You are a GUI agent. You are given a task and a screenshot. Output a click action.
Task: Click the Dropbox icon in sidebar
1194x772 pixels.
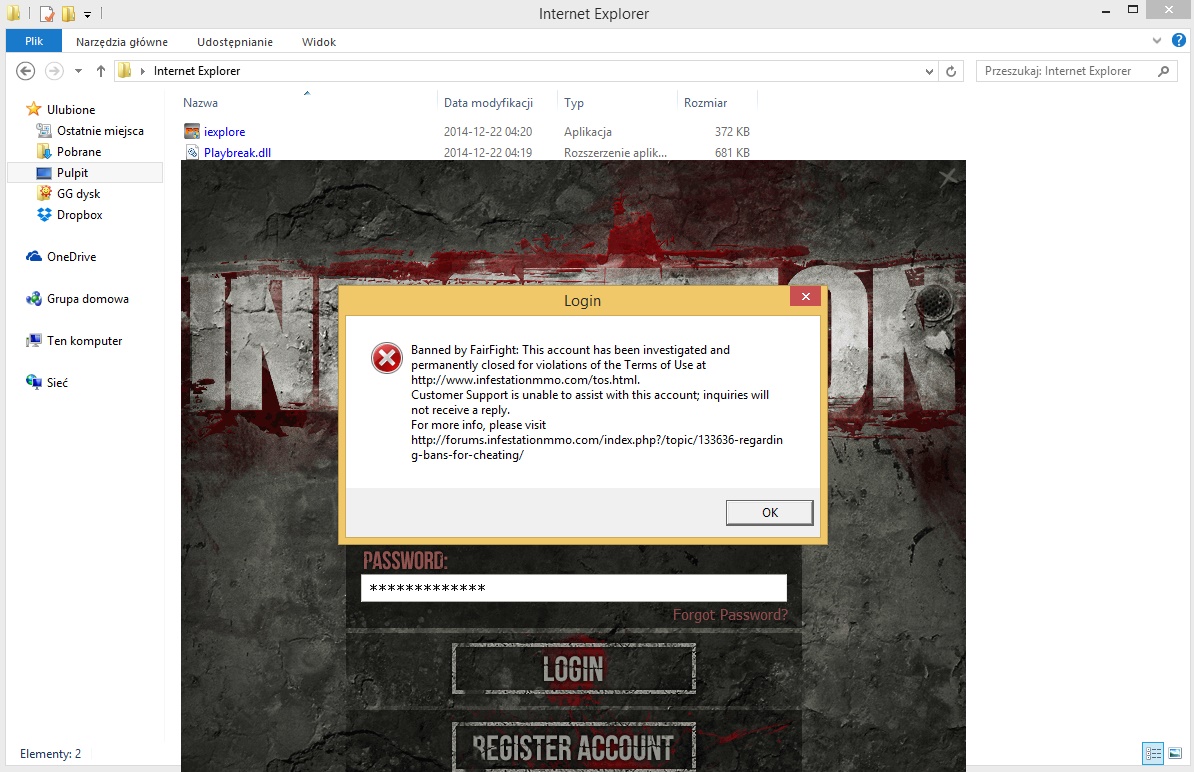(x=44, y=215)
